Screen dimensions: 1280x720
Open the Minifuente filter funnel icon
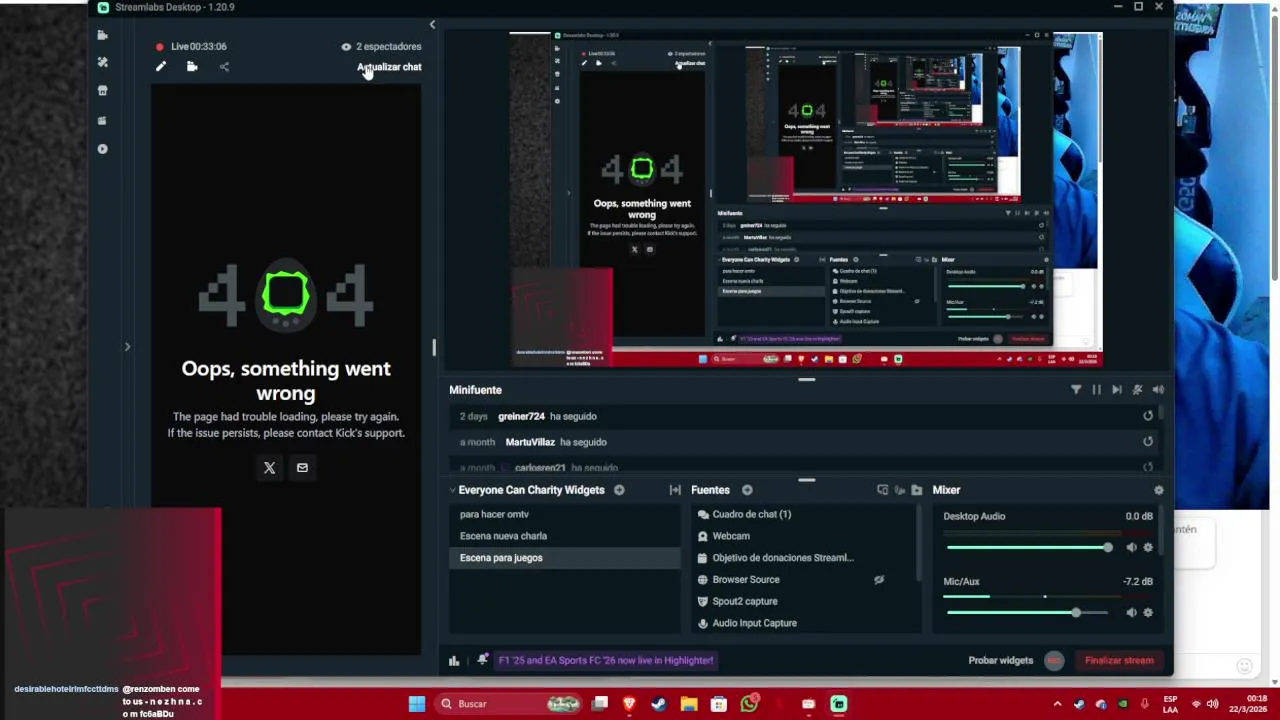[x=1076, y=390]
